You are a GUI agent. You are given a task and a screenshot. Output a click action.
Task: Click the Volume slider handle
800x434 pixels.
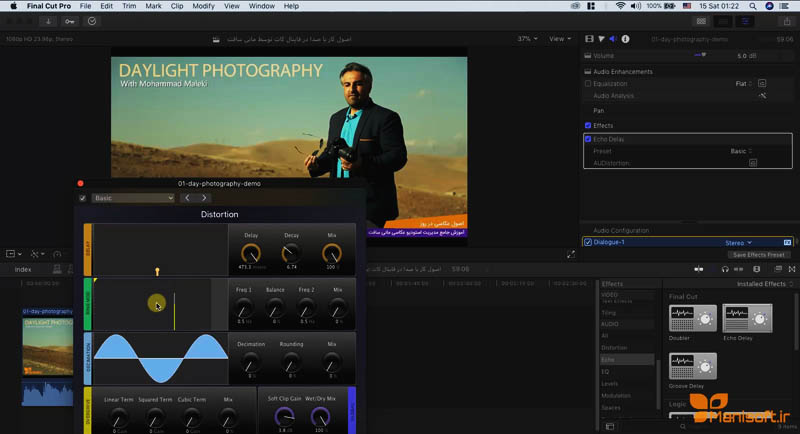(x=703, y=55)
